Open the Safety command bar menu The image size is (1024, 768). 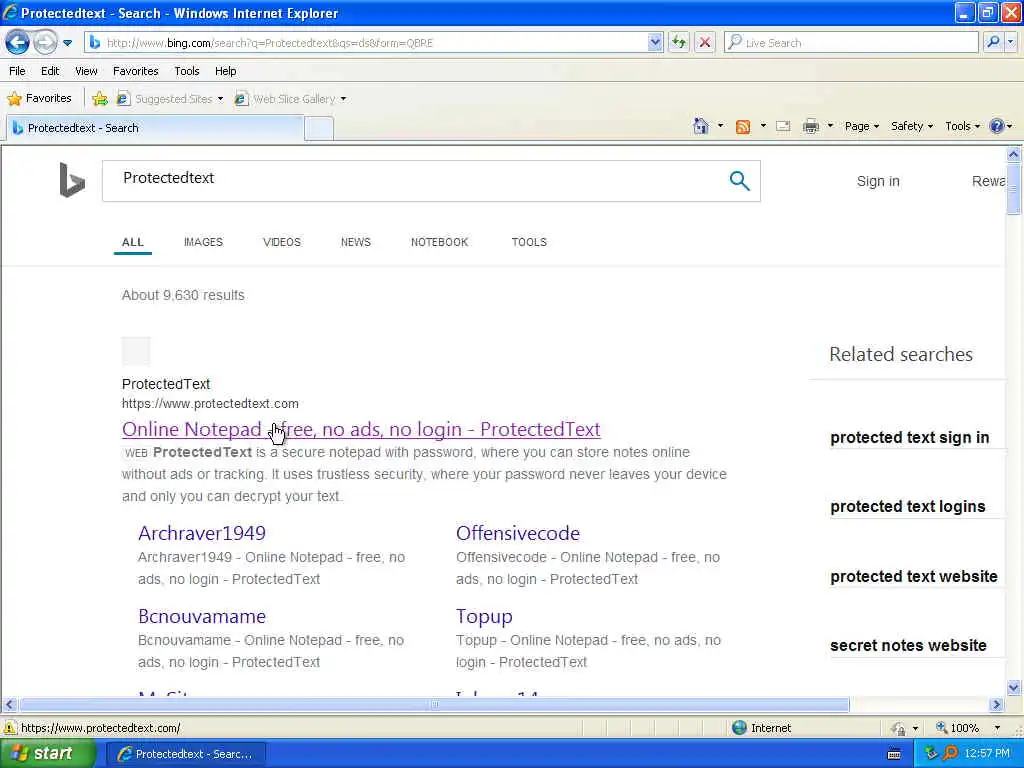tap(912, 126)
